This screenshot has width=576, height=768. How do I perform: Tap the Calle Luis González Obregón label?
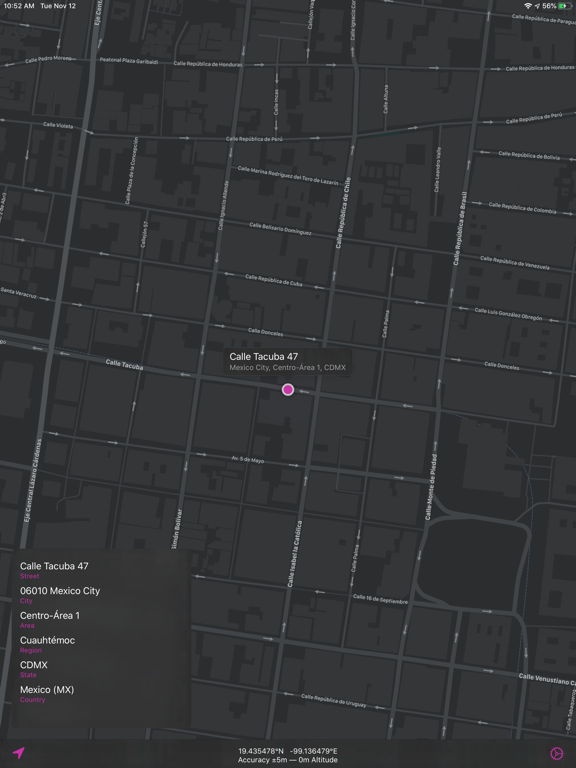click(x=508, y=314)
